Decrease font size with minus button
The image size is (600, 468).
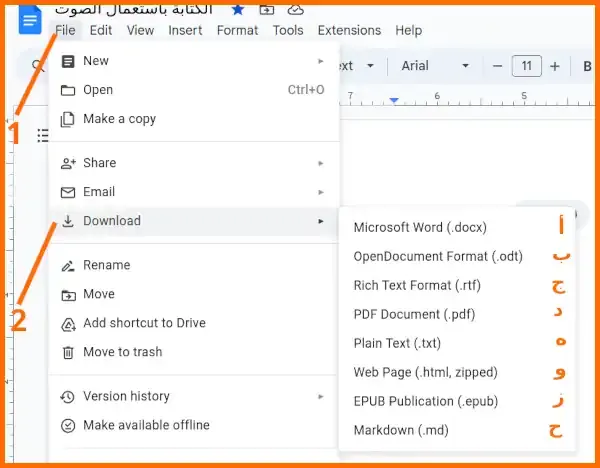pos(497,66)
